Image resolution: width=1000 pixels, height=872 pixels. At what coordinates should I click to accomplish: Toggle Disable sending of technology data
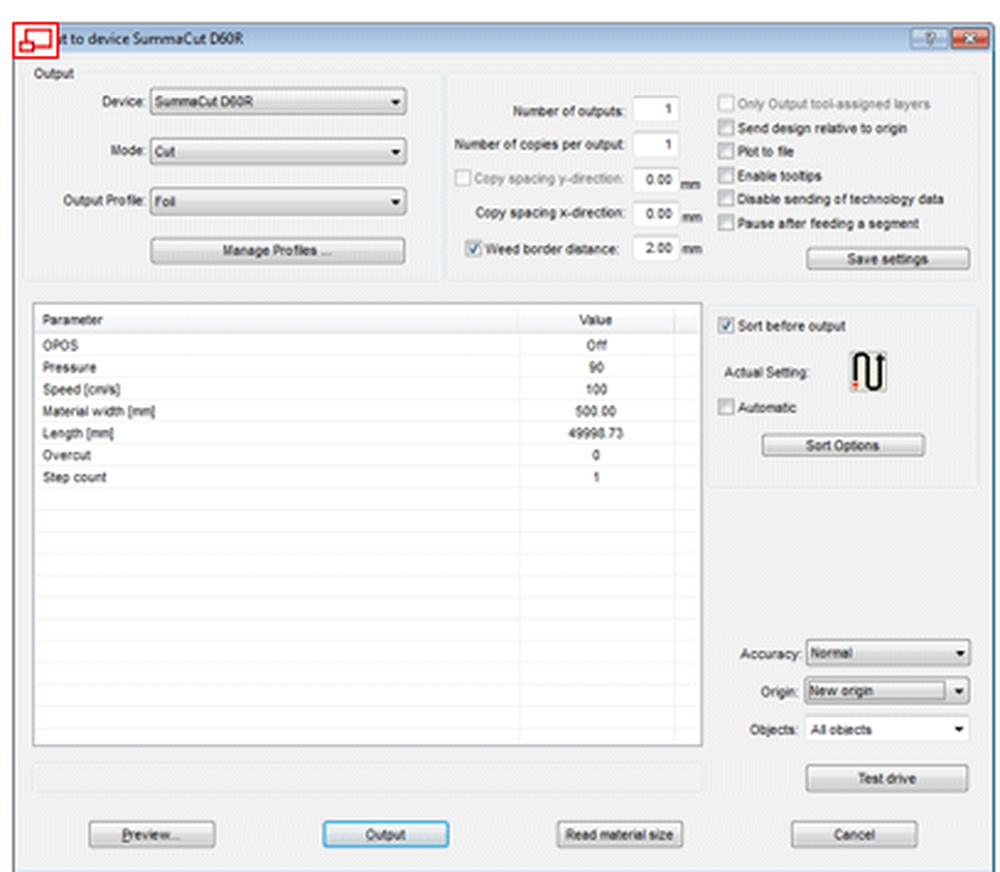tap(726, 198)
